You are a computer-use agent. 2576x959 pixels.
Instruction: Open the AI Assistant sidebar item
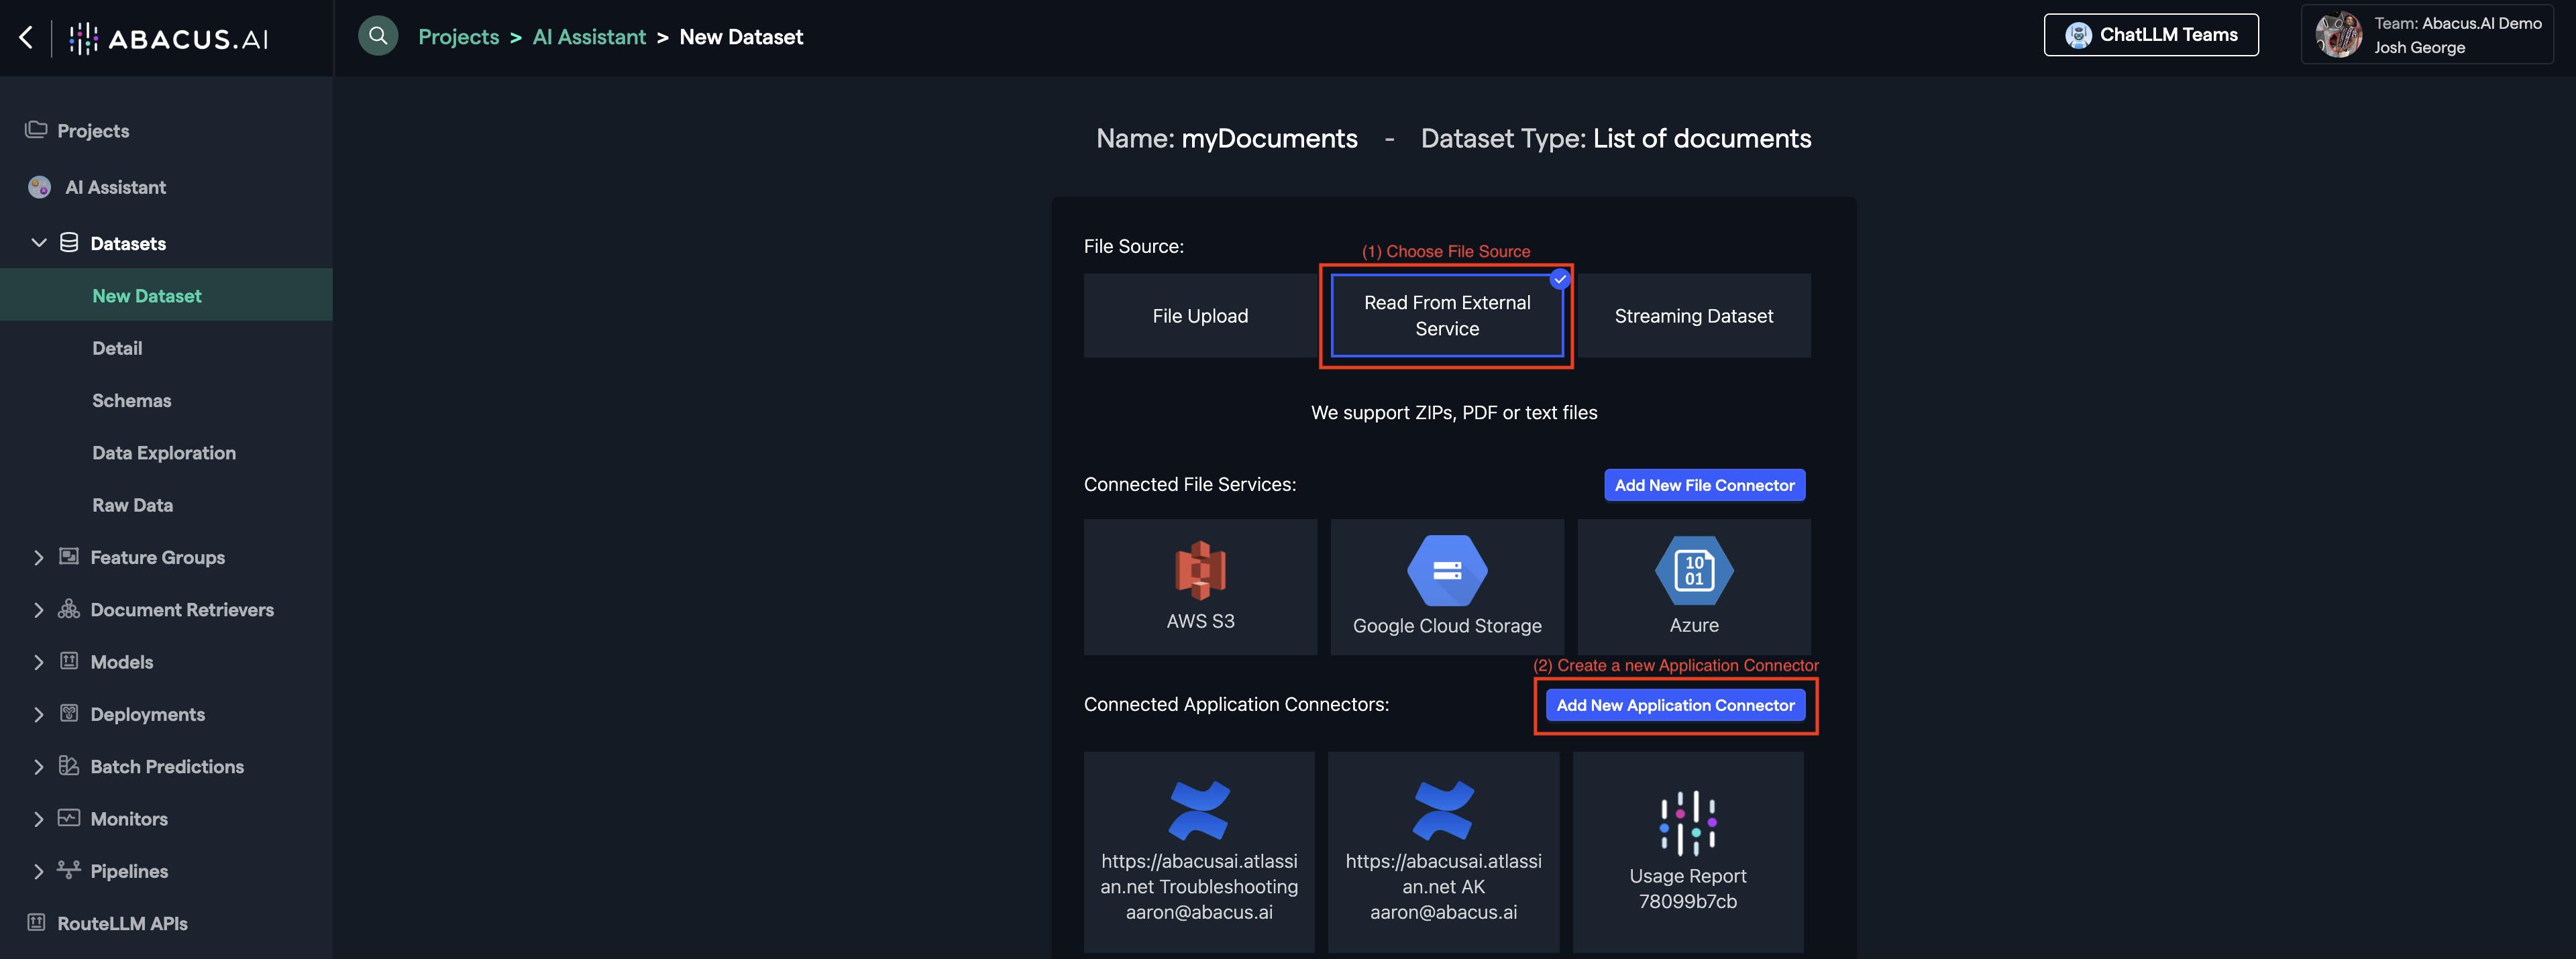115,187
